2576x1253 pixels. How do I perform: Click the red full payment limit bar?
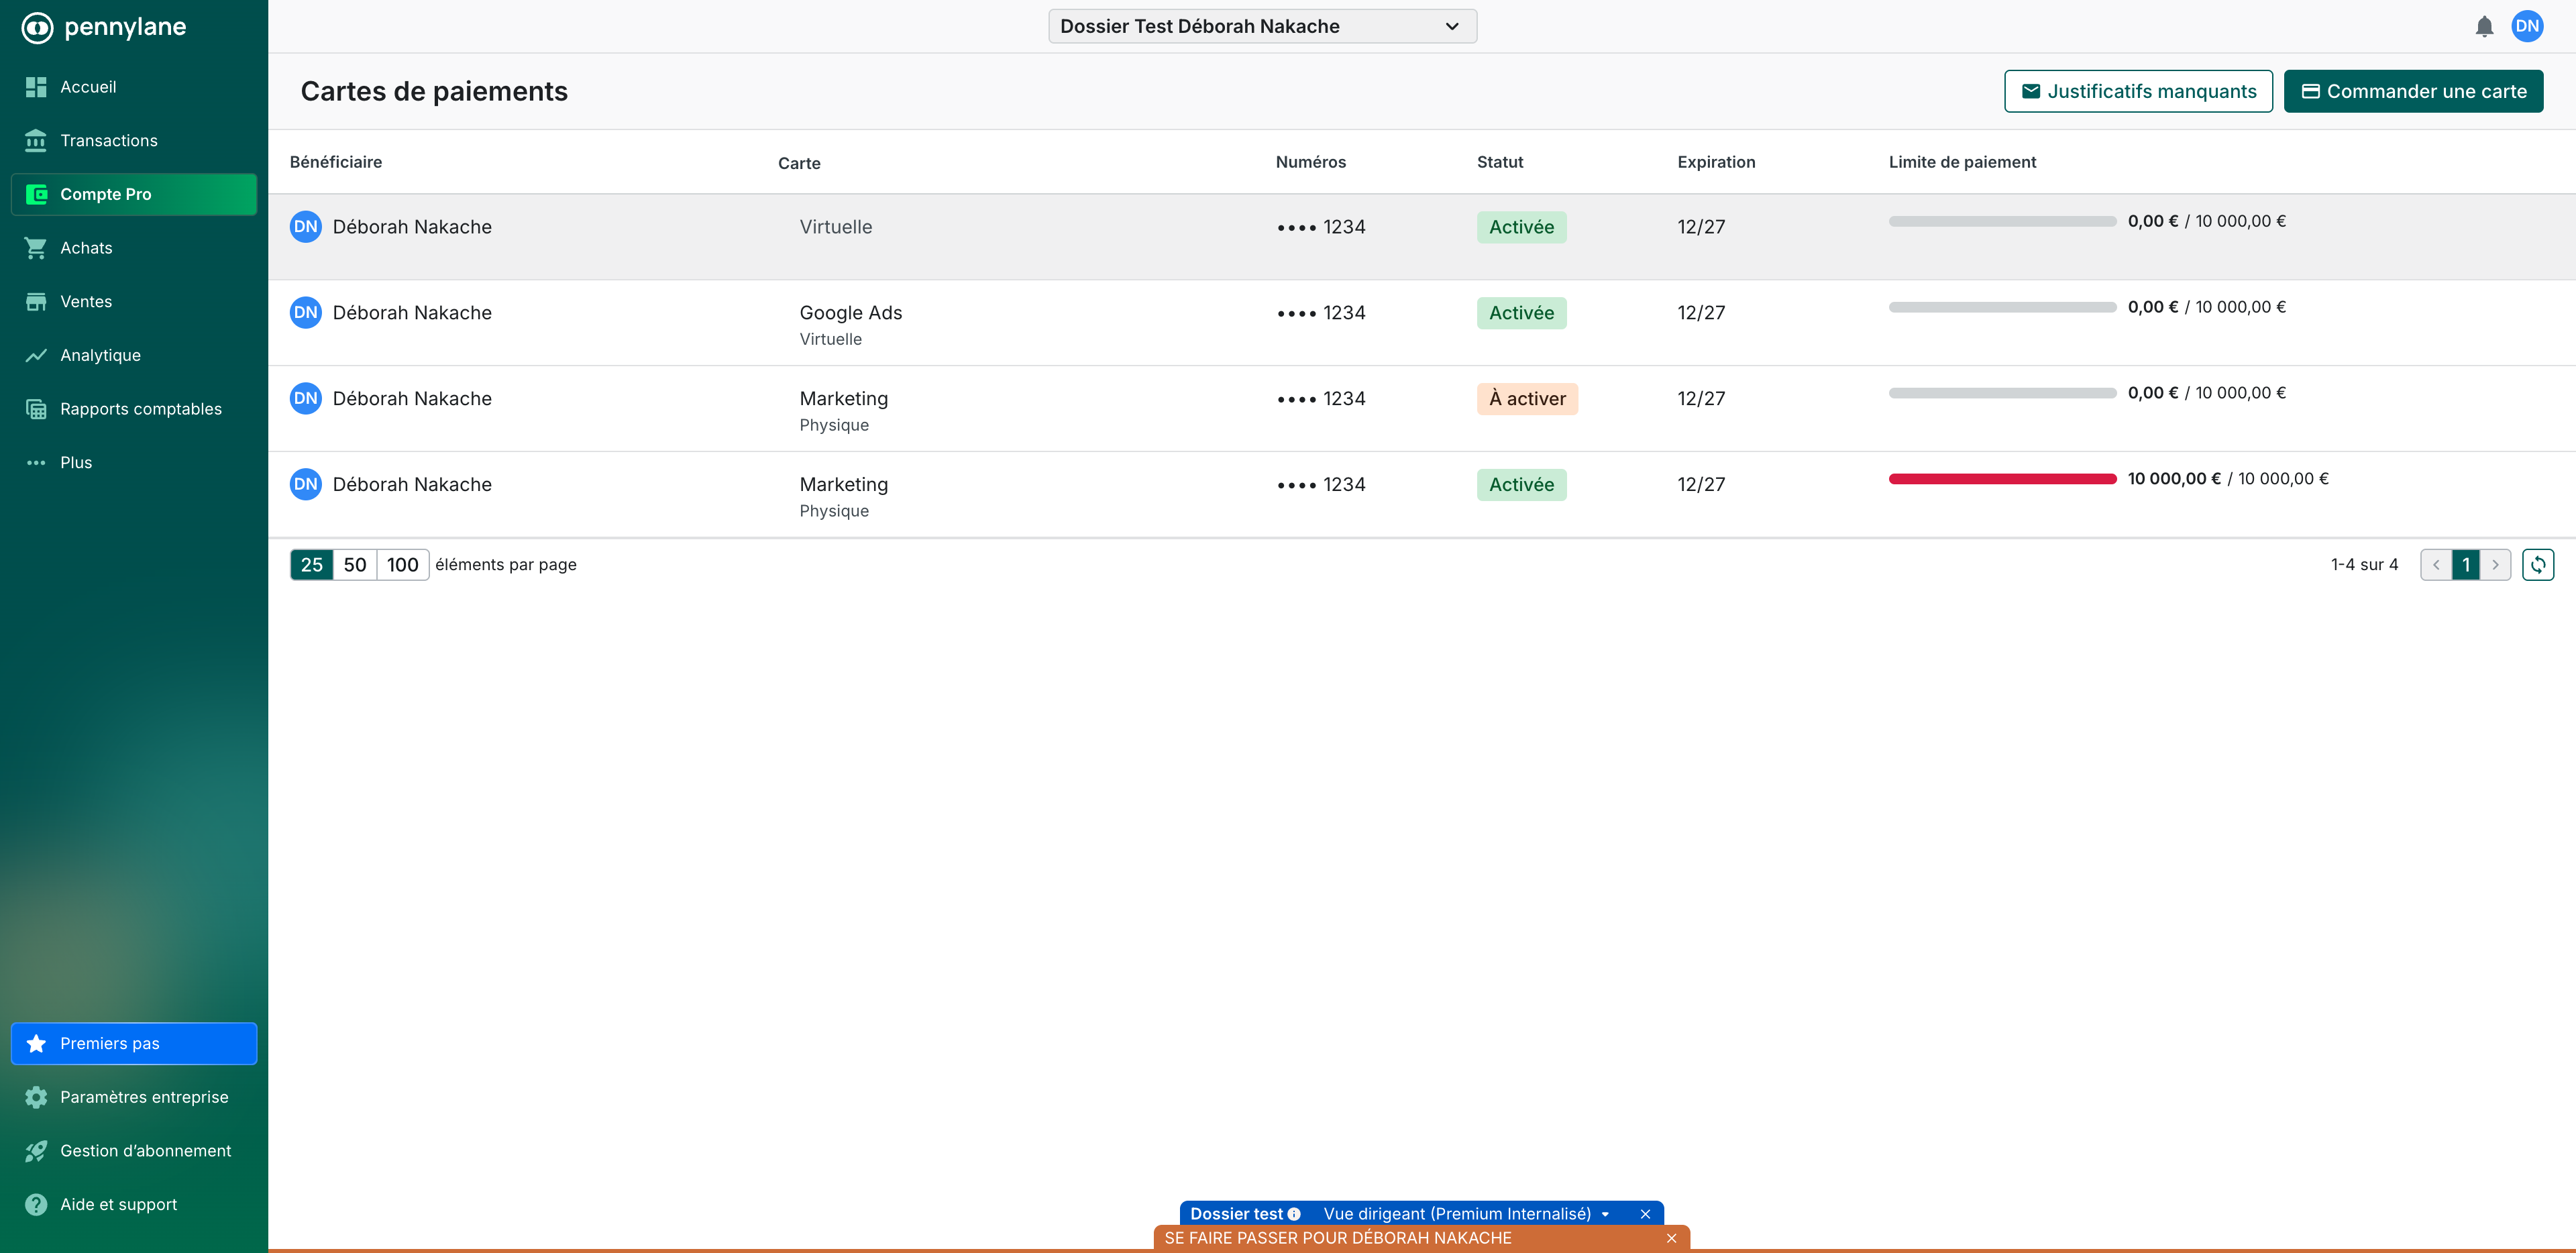[2002, 479]
